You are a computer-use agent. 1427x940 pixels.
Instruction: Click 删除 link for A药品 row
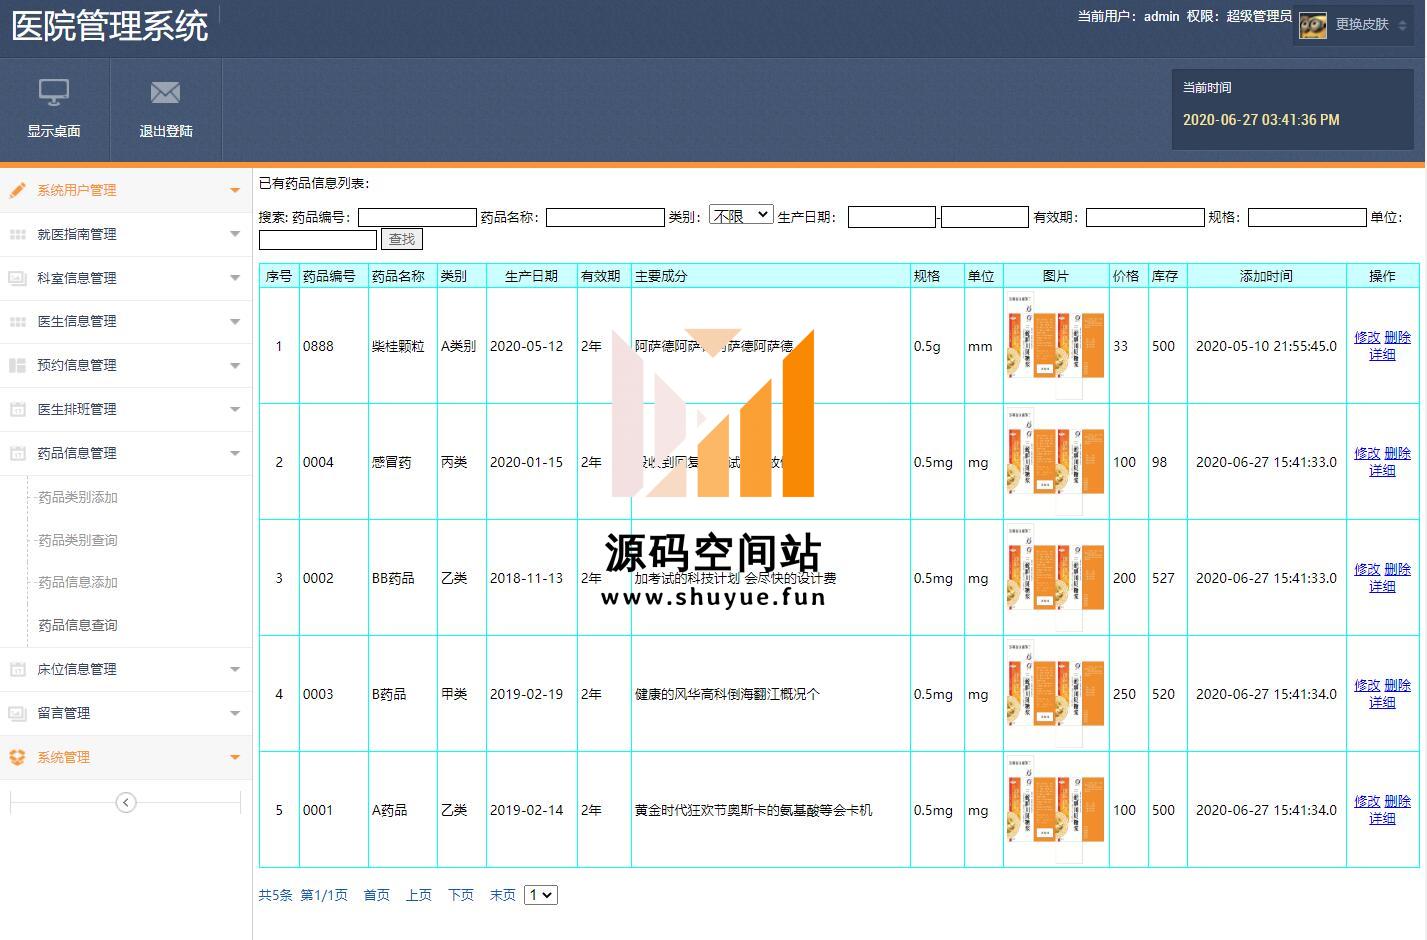[x=1397, y=801]
